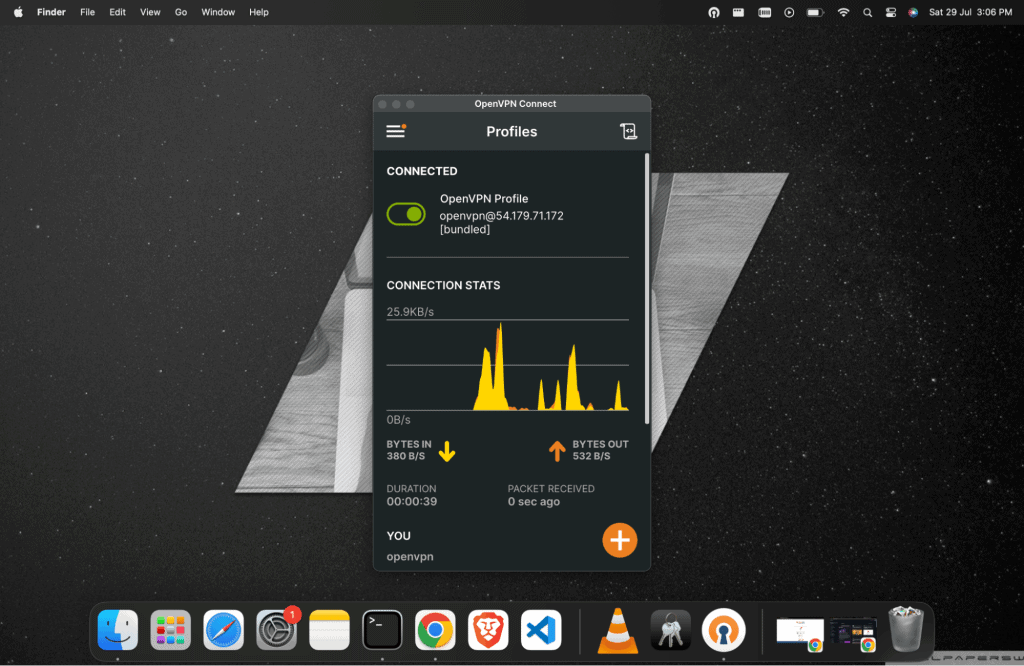The width and height of the screenshot is (1024, 666).
Task: Toggle off the OpenVPN Profile connection
Action: click(x=406, y=214)
